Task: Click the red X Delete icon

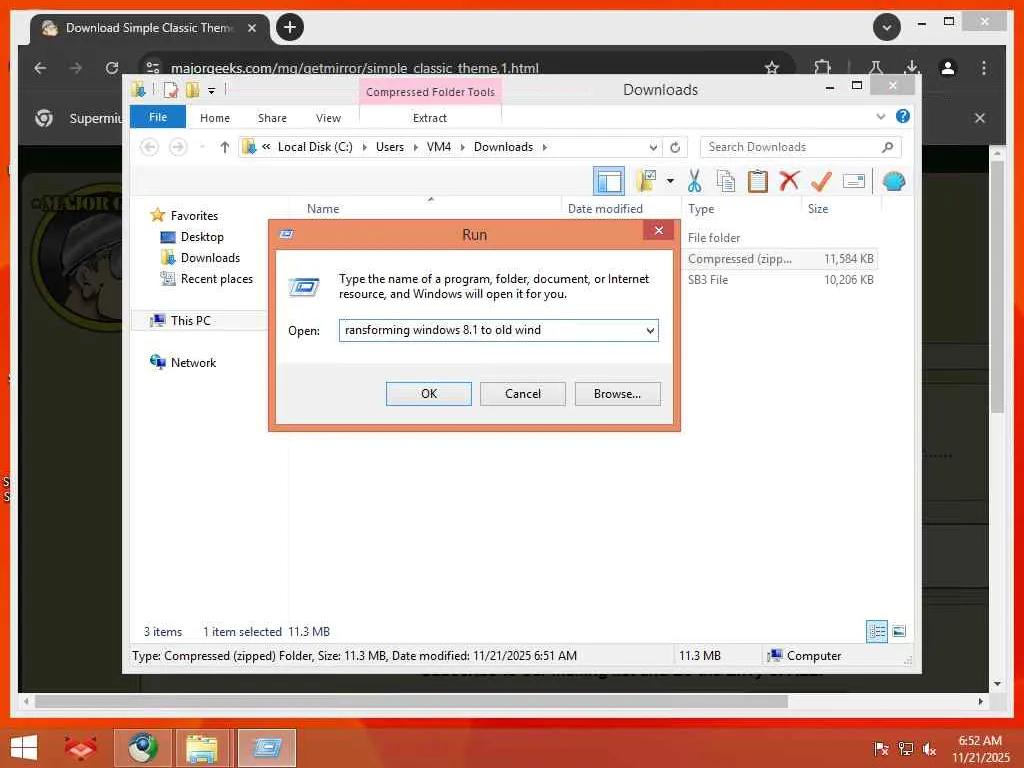Action: (789, 180)
